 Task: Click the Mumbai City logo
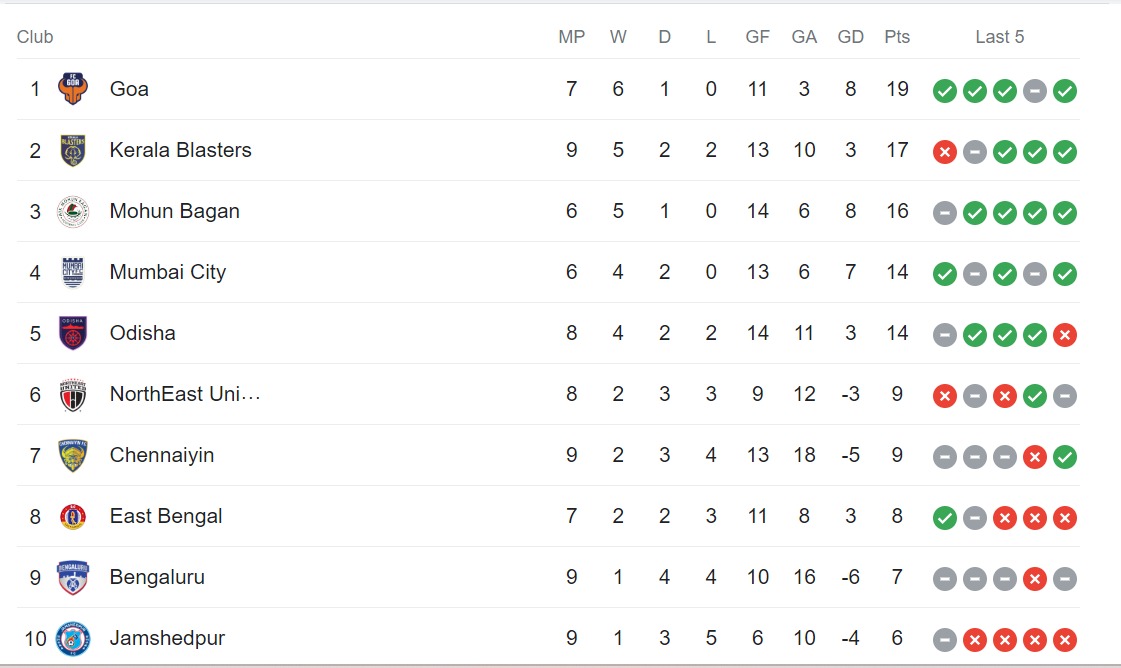pyautogui.click(x=73, y=272)
